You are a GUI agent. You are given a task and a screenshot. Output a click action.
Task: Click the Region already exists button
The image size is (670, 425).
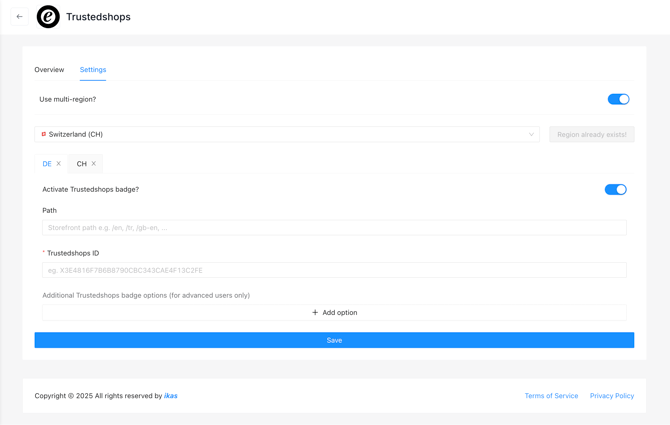(592, 135)
